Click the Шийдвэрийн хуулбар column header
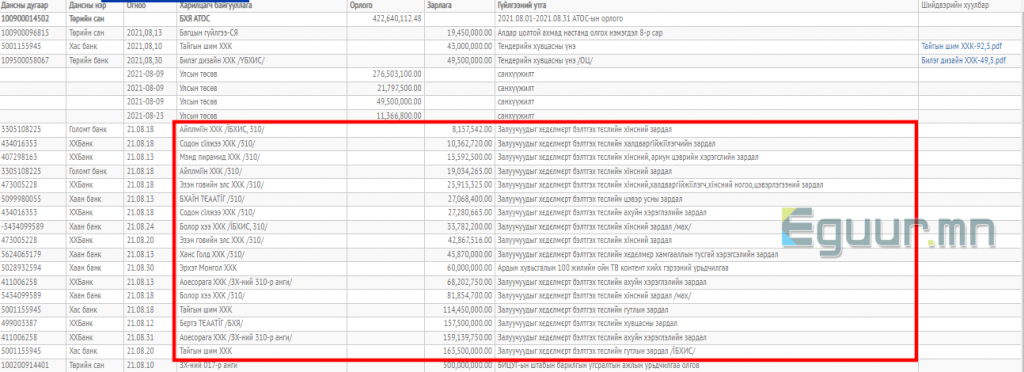The height and width of the screenshot is (372, 1024). [x=953, y=5]
